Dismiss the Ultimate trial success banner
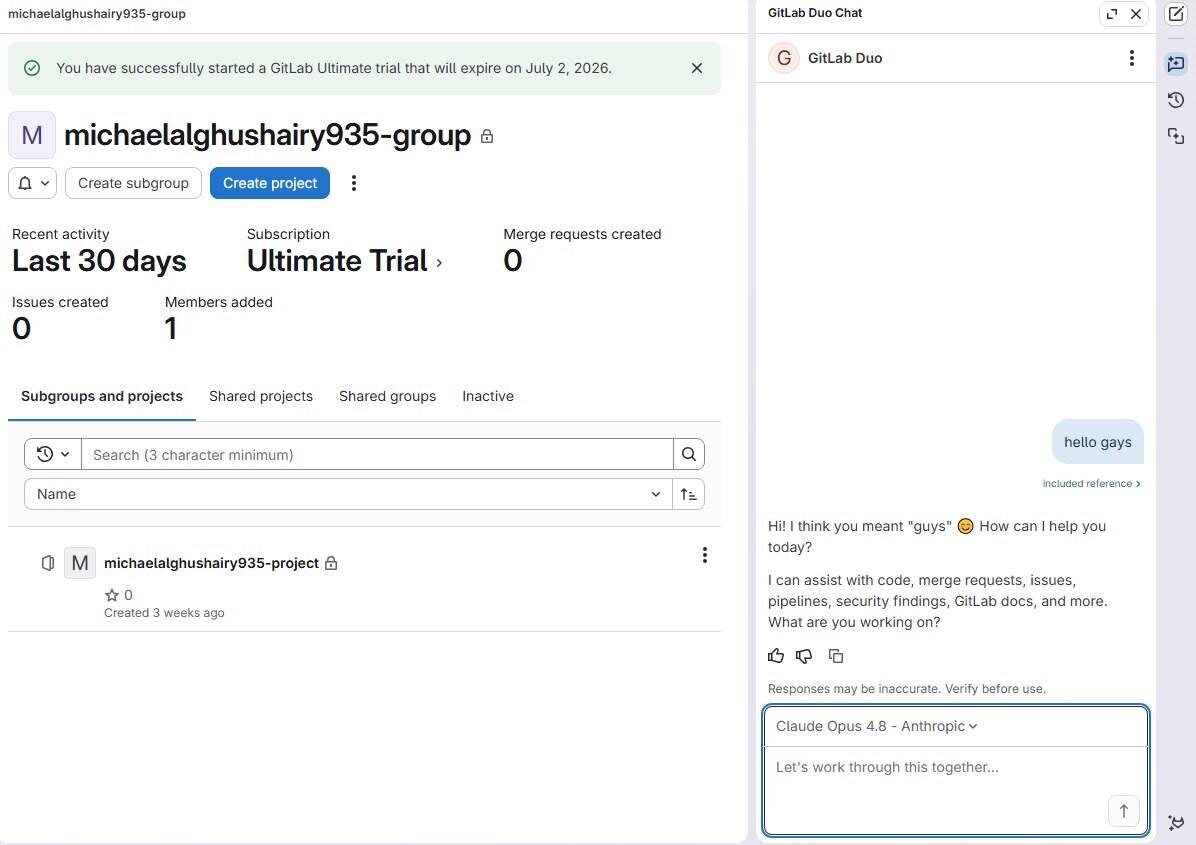1196x845 pixels. click(696, 68)
